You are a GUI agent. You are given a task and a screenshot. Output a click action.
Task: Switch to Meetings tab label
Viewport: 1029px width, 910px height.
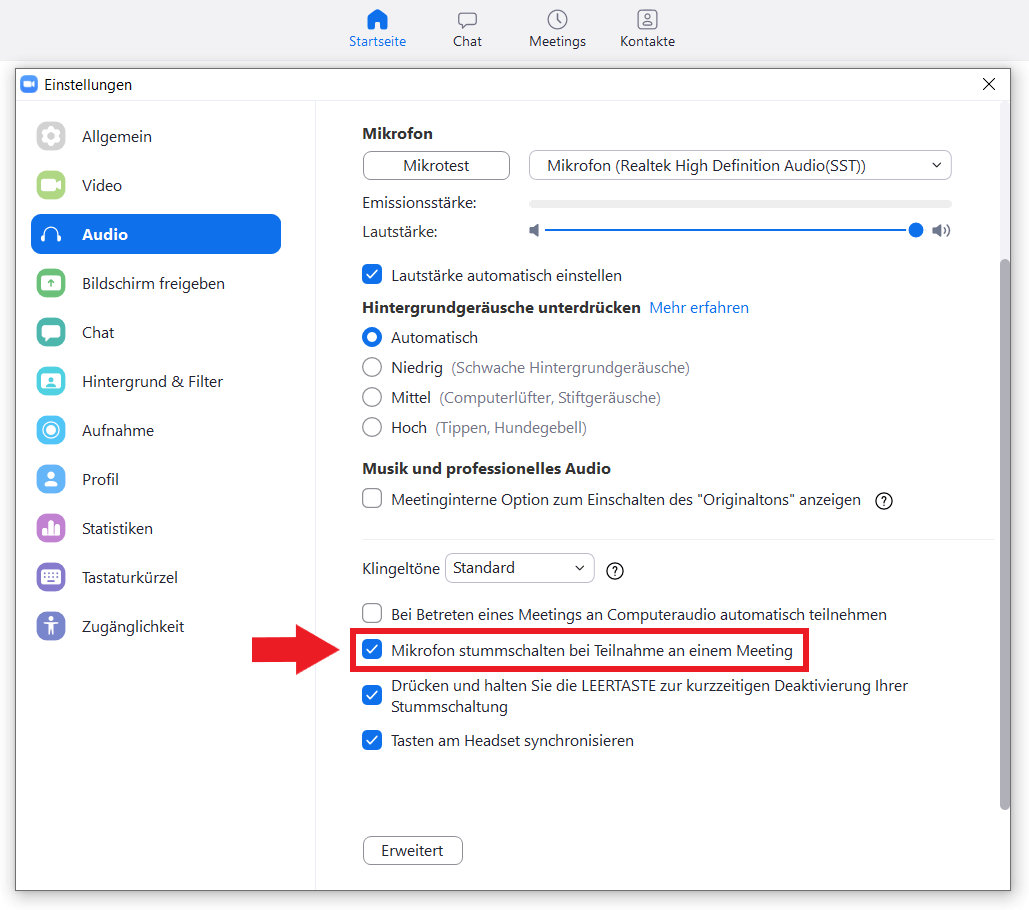[x=557, y=41]
